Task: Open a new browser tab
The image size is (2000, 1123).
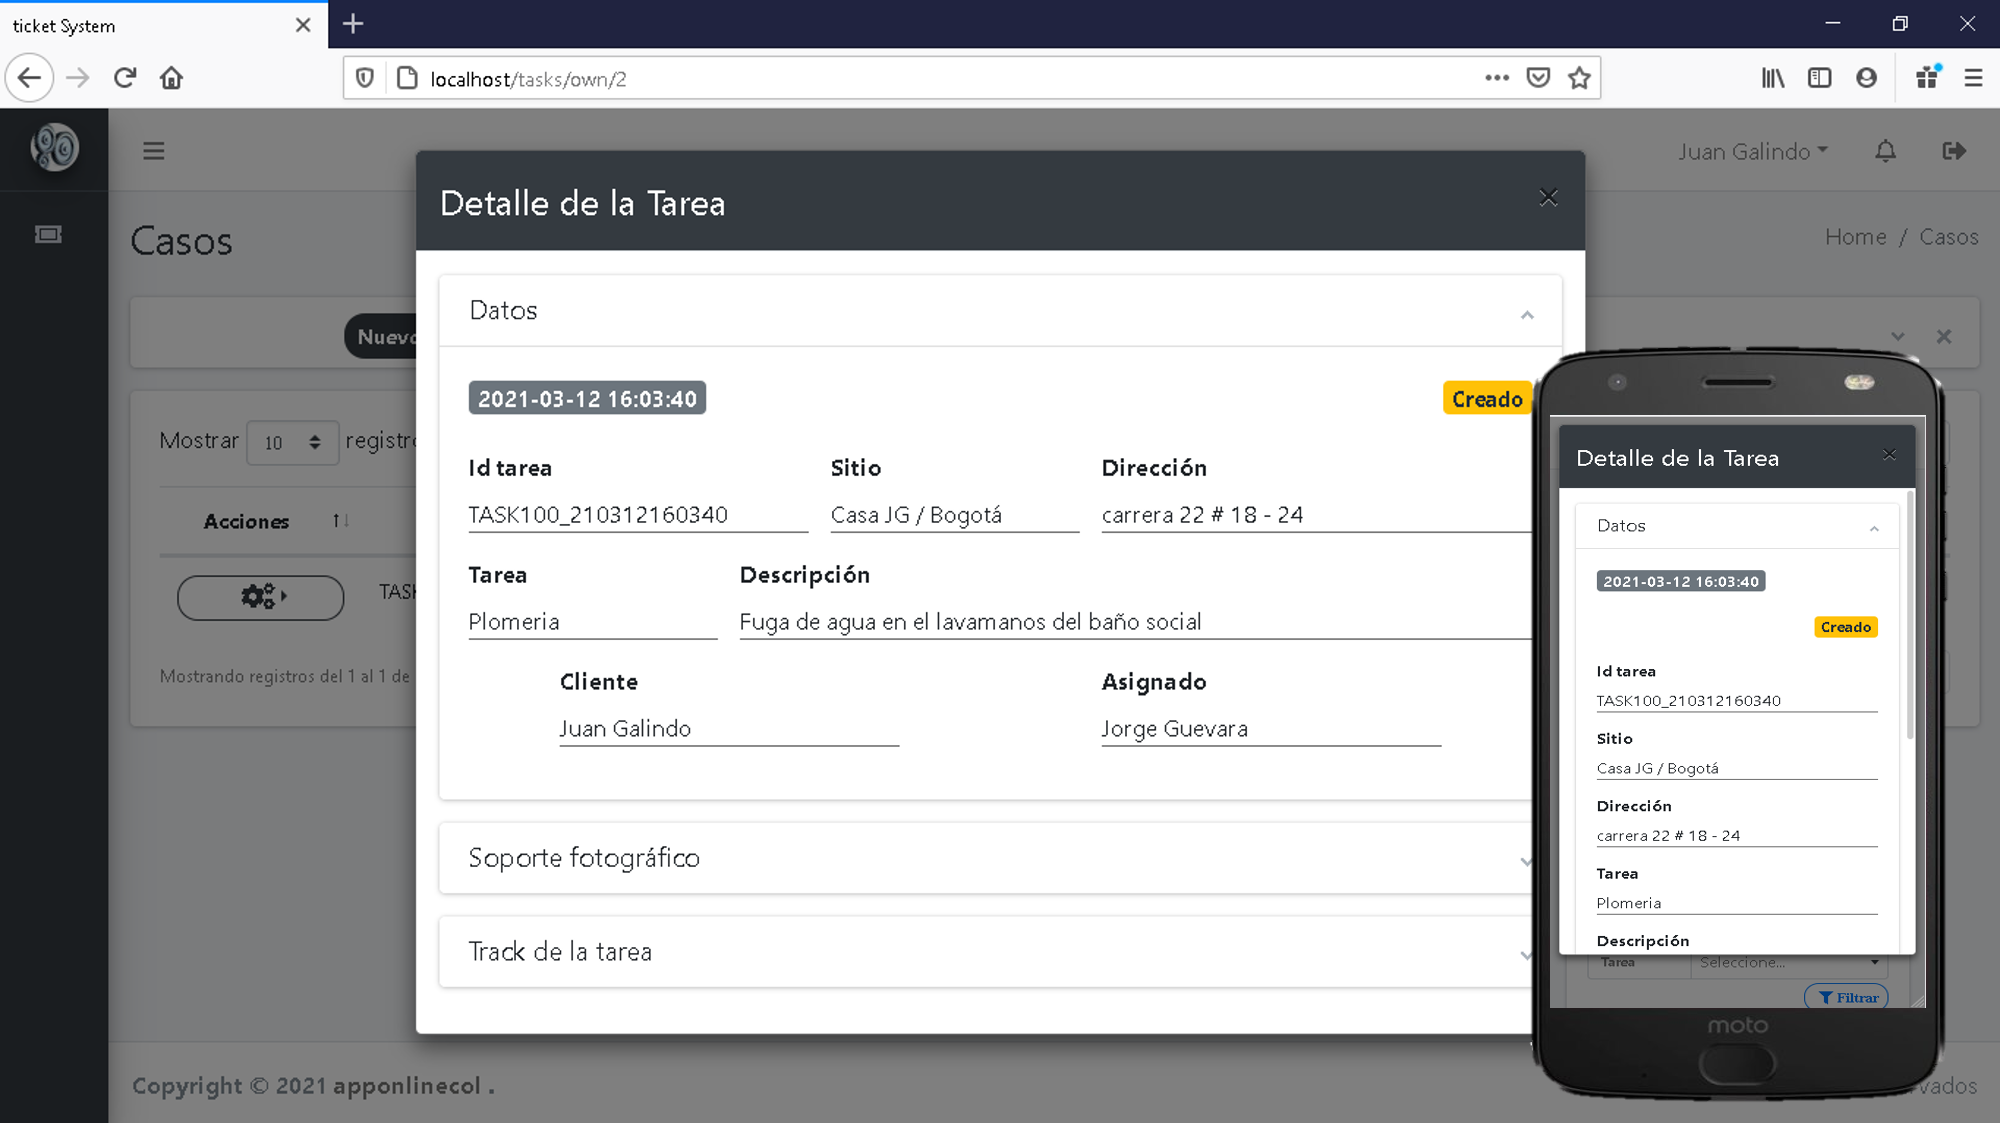Action: pyautogui.click(x=353, y=24)
